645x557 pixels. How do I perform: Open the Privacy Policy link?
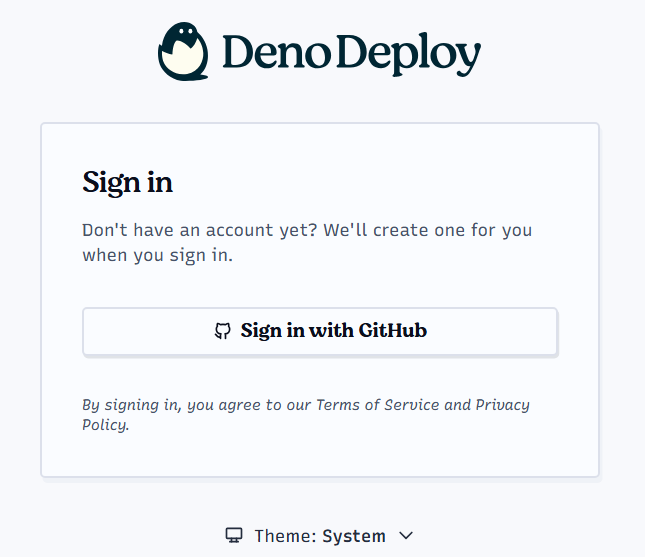pyautogui.click(x=502, y=405)
